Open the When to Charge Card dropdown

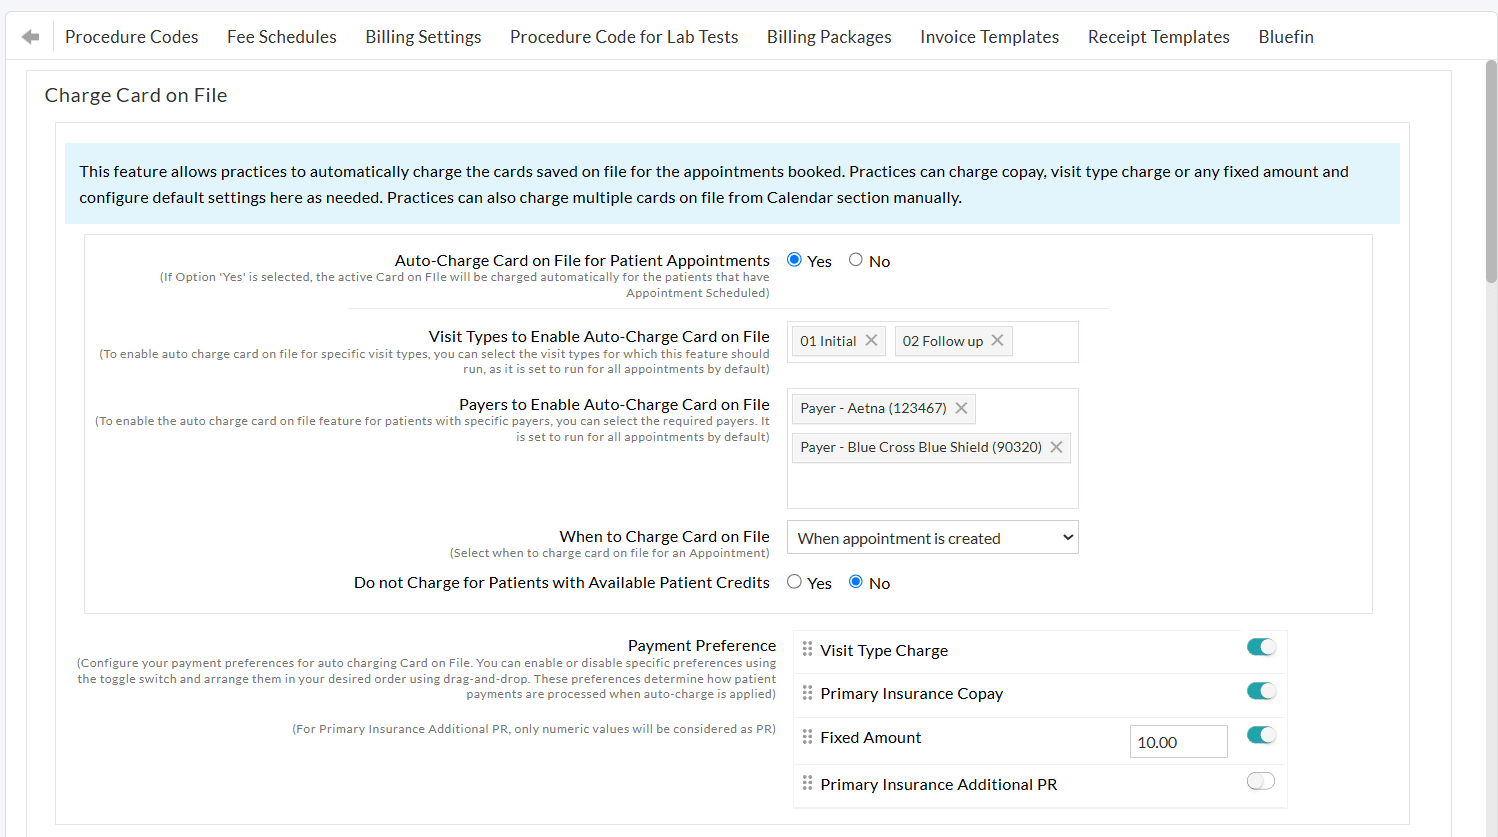click(931, 537)
